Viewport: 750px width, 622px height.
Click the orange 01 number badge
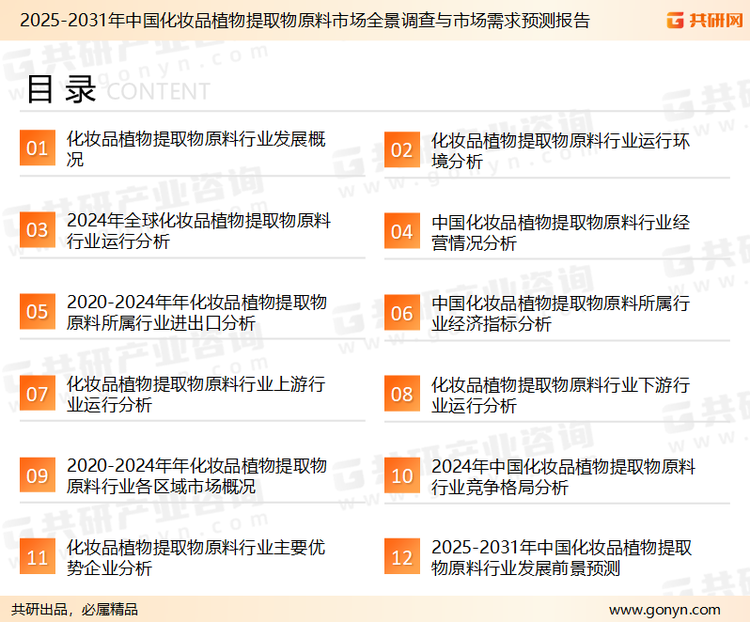pos(37,148)
